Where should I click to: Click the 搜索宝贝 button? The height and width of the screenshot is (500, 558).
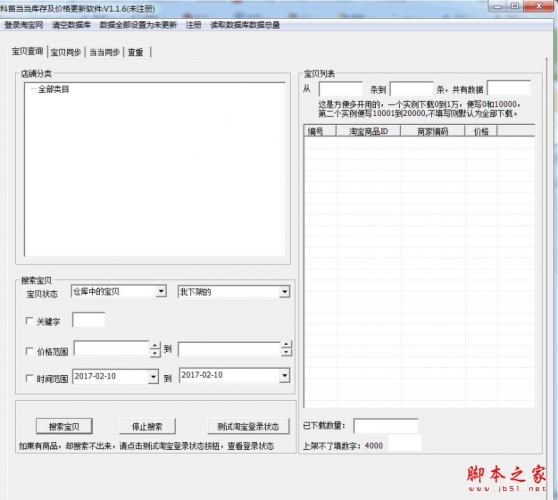tap(64, 426)
